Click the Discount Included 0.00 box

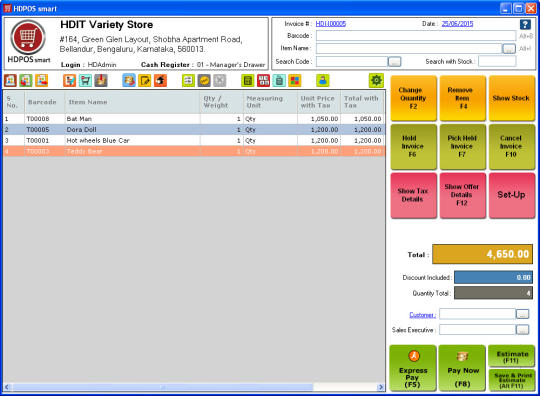point(493,277)
